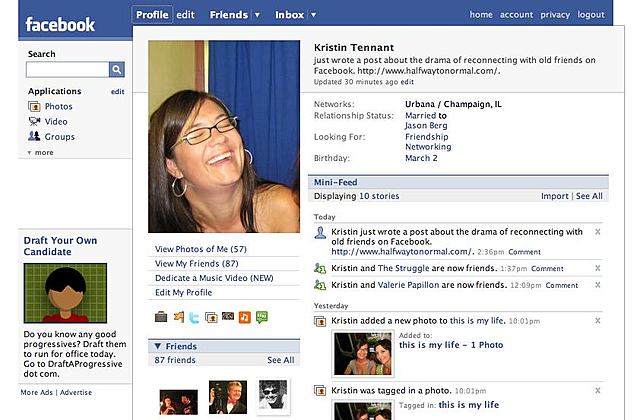Open the Friends menu dropdown arrow
Screen dimensions: 640x420
pos(258,15)
